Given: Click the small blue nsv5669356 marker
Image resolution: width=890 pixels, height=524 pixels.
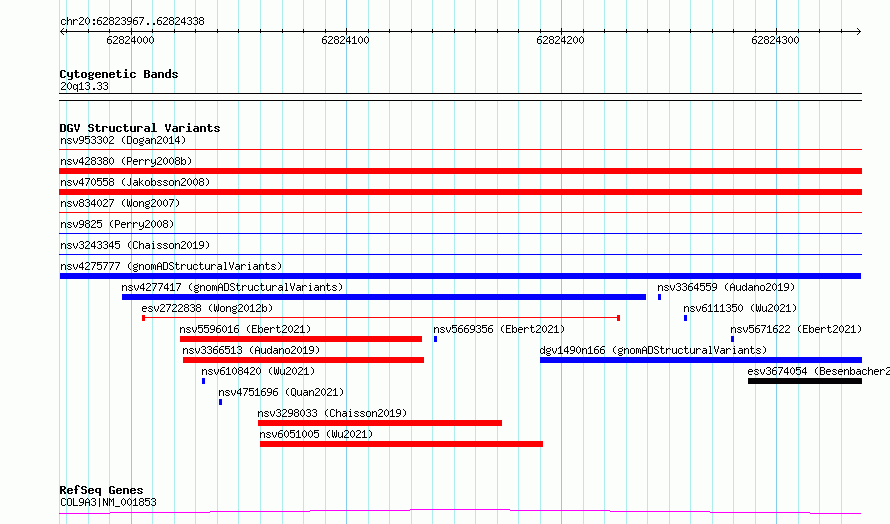Looking at the screenshot, I should [x=435, y=339].
